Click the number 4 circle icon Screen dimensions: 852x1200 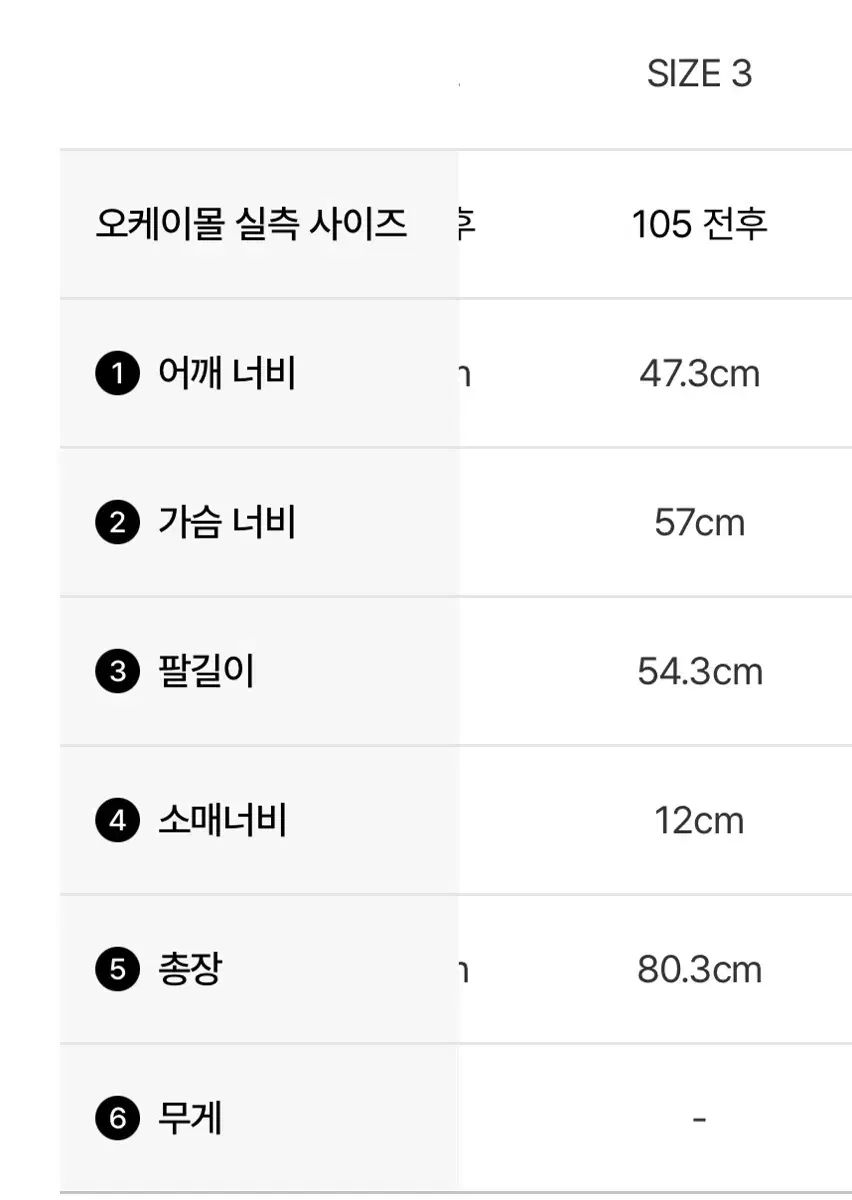[x=118, y=821]
